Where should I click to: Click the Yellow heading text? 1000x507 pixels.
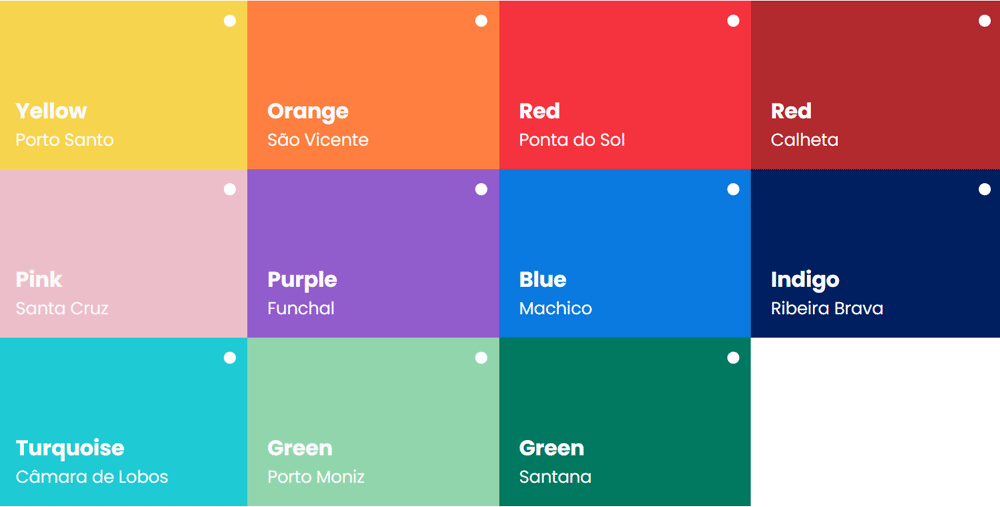(51, 111)
